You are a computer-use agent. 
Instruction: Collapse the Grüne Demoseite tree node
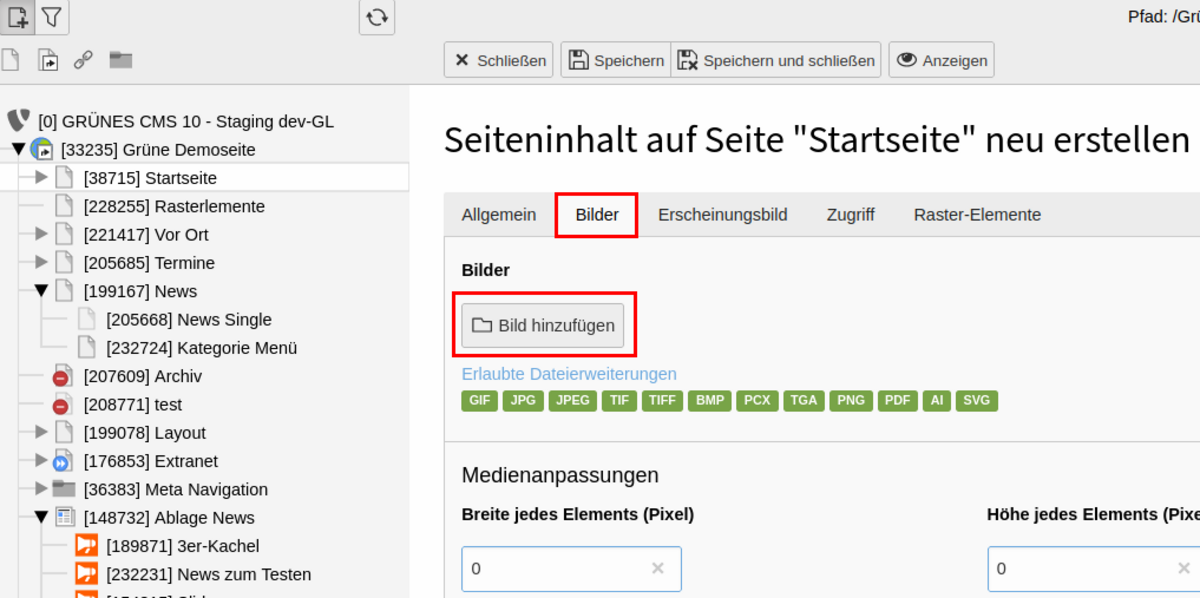[x=18, y=149]
